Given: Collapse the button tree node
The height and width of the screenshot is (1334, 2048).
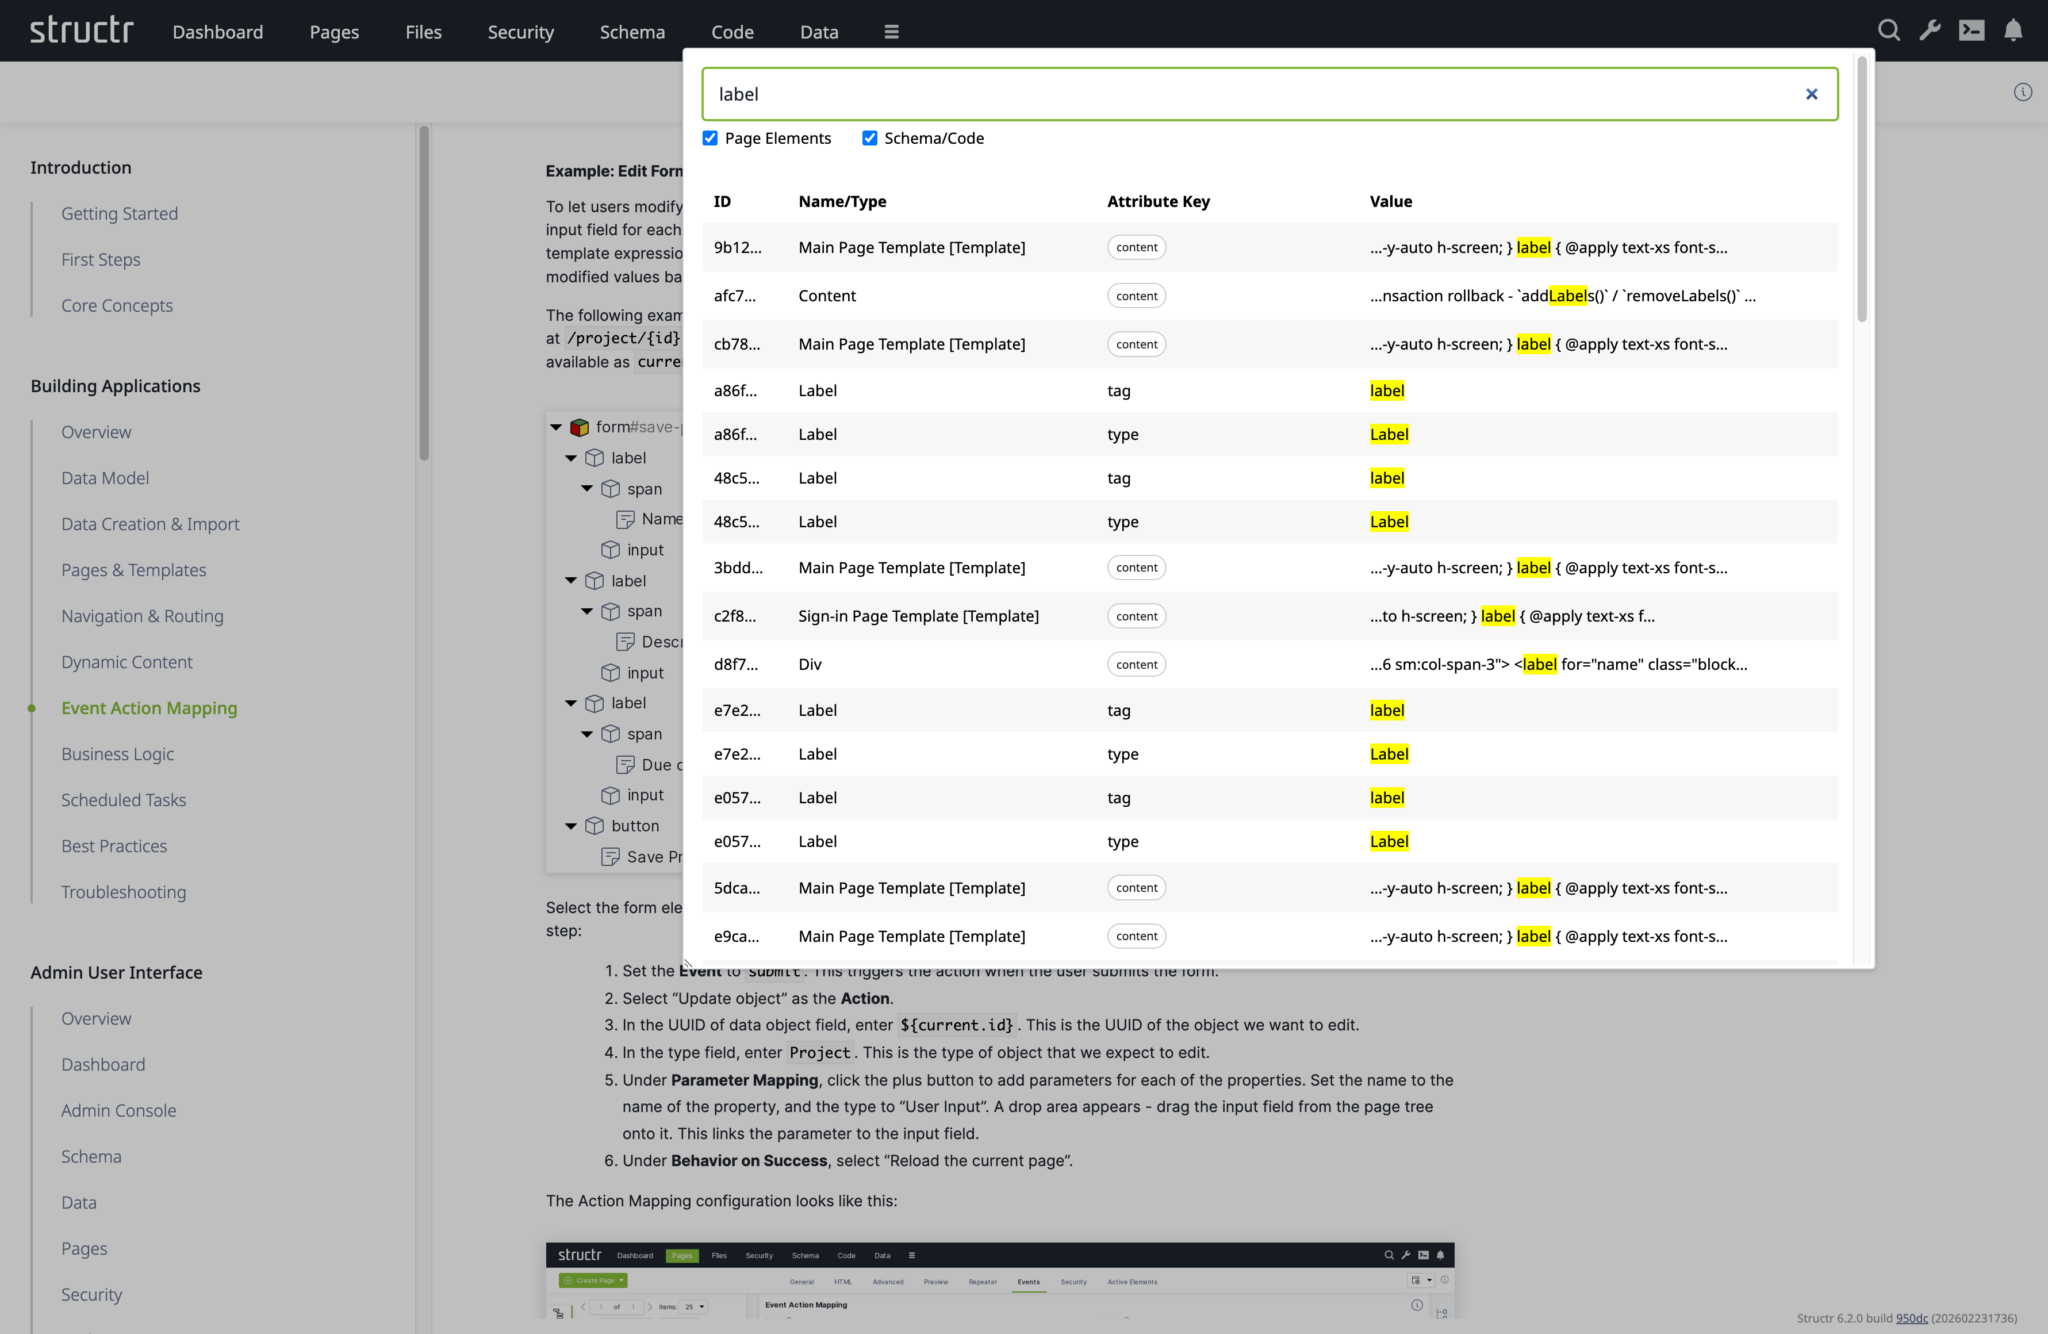Looking at the screenshot, I should point(571,826).
